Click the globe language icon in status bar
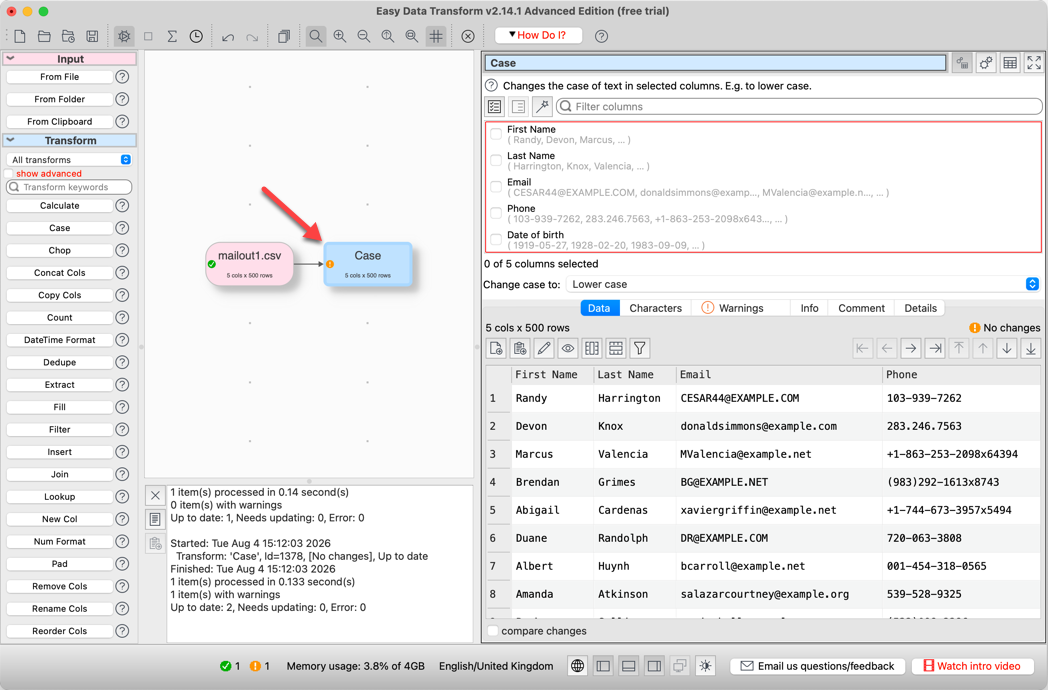1048x690 pixels. coord(577,666)
